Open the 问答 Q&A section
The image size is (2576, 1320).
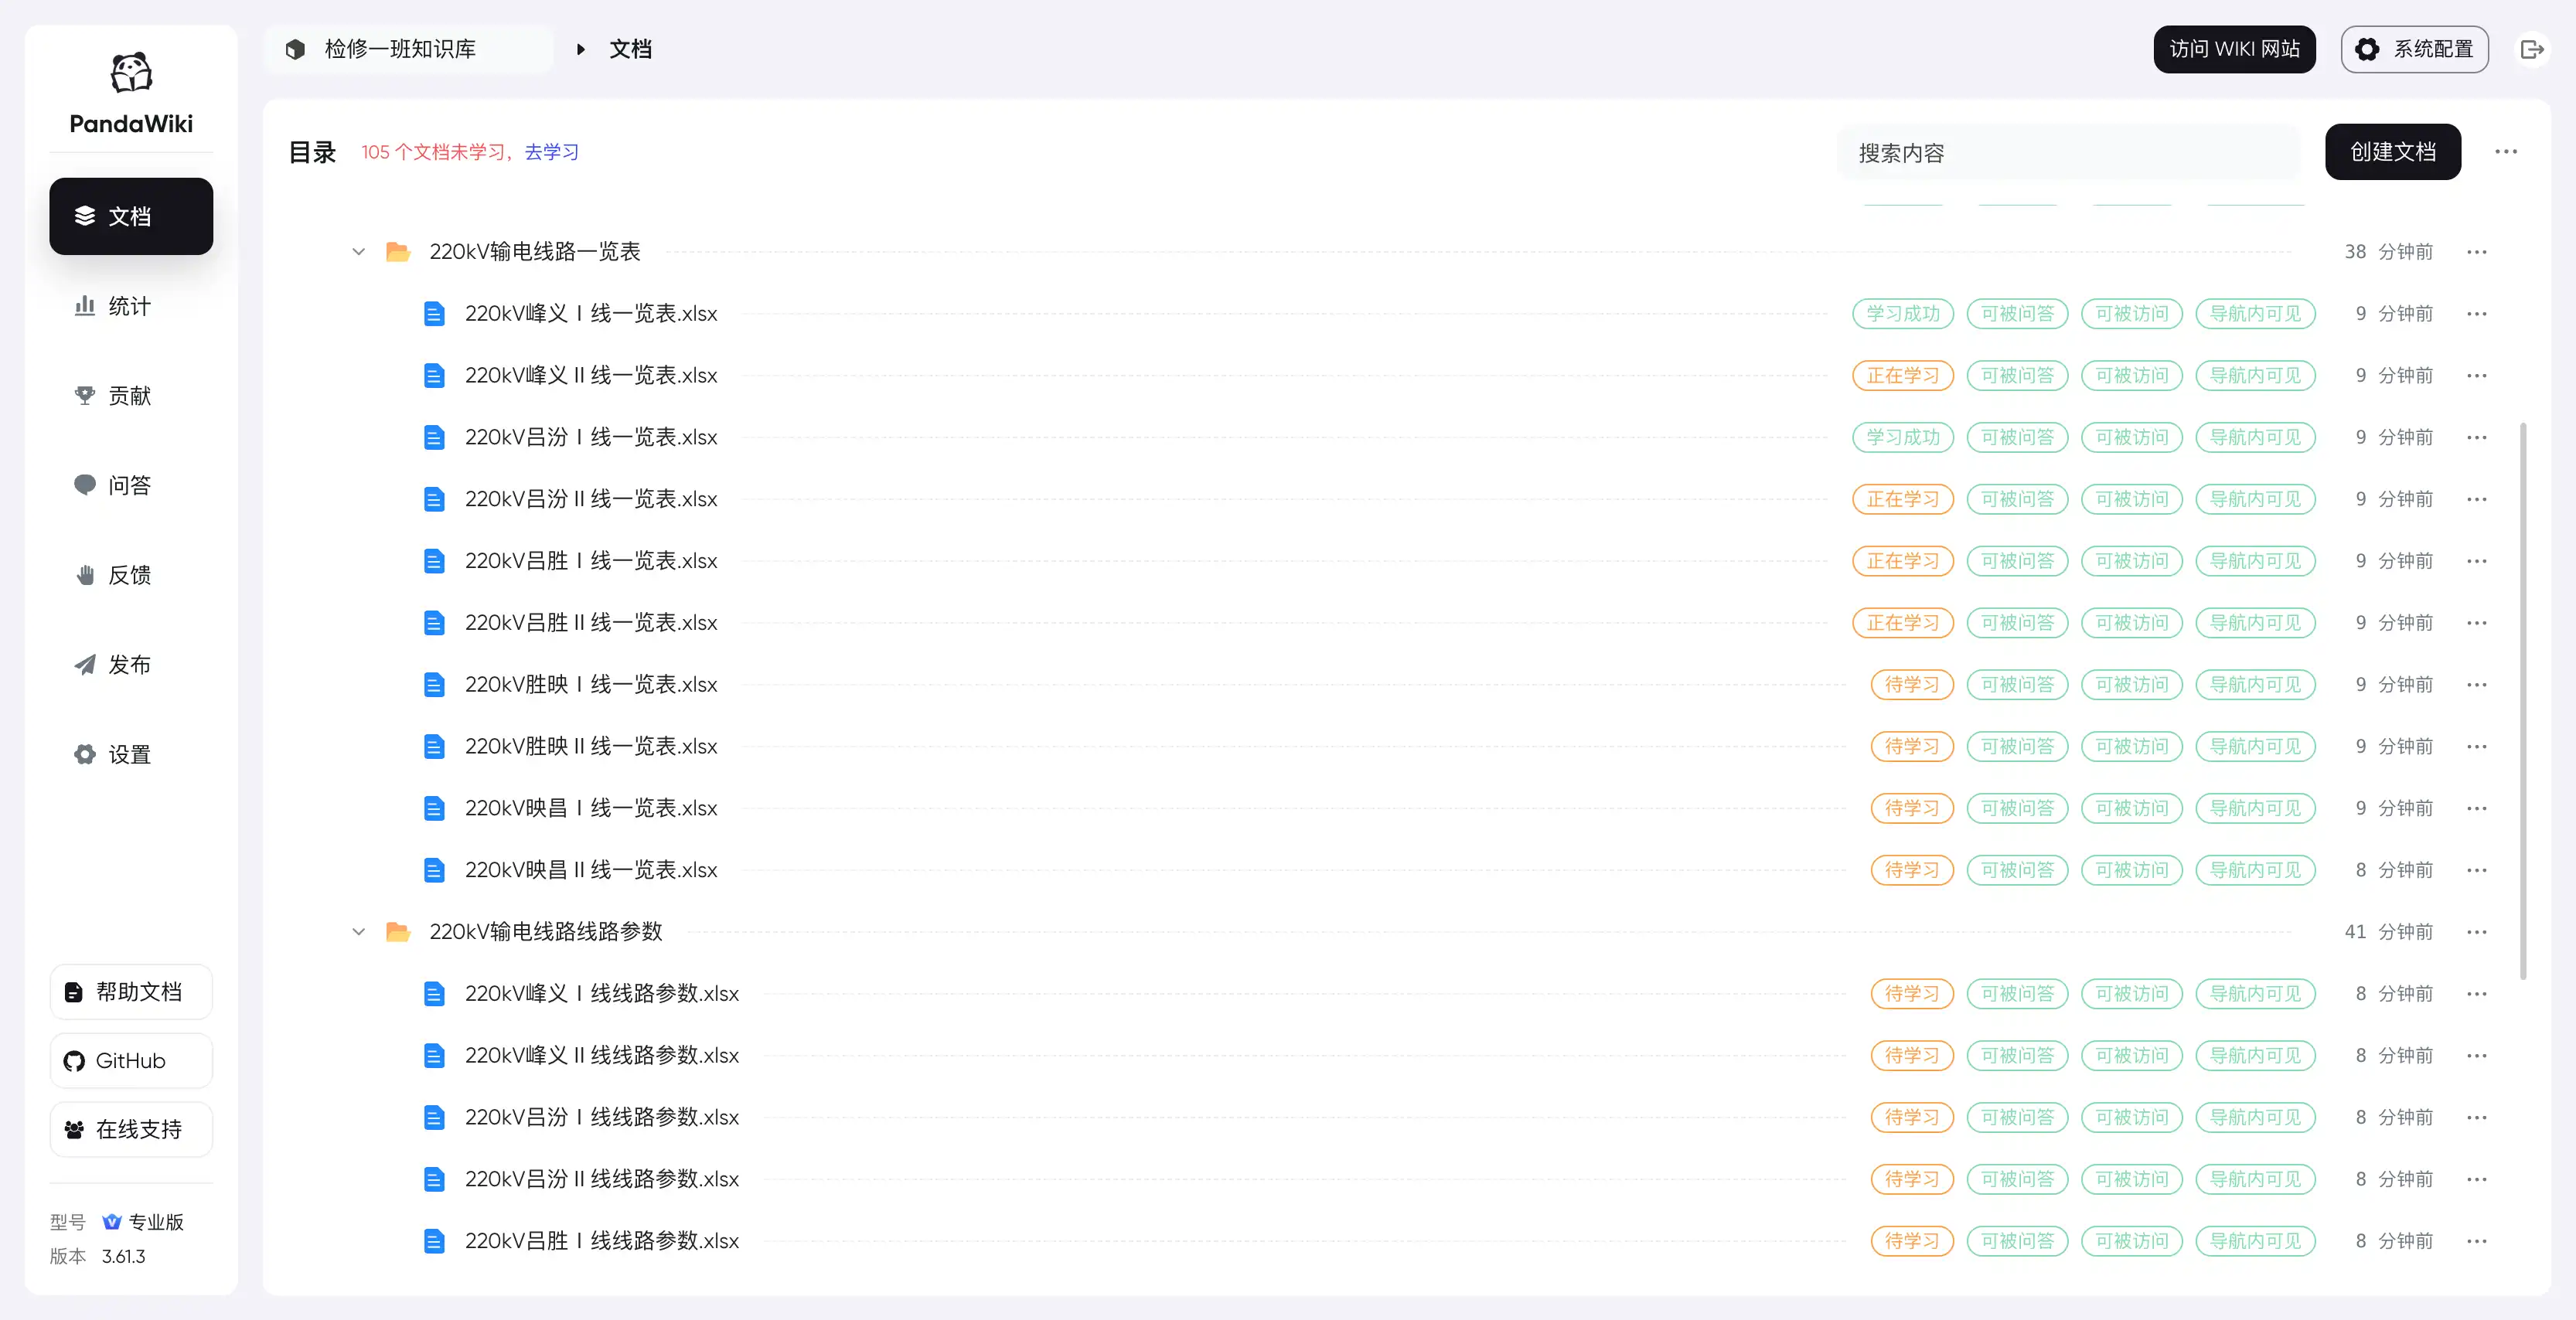tap(129, 485)
